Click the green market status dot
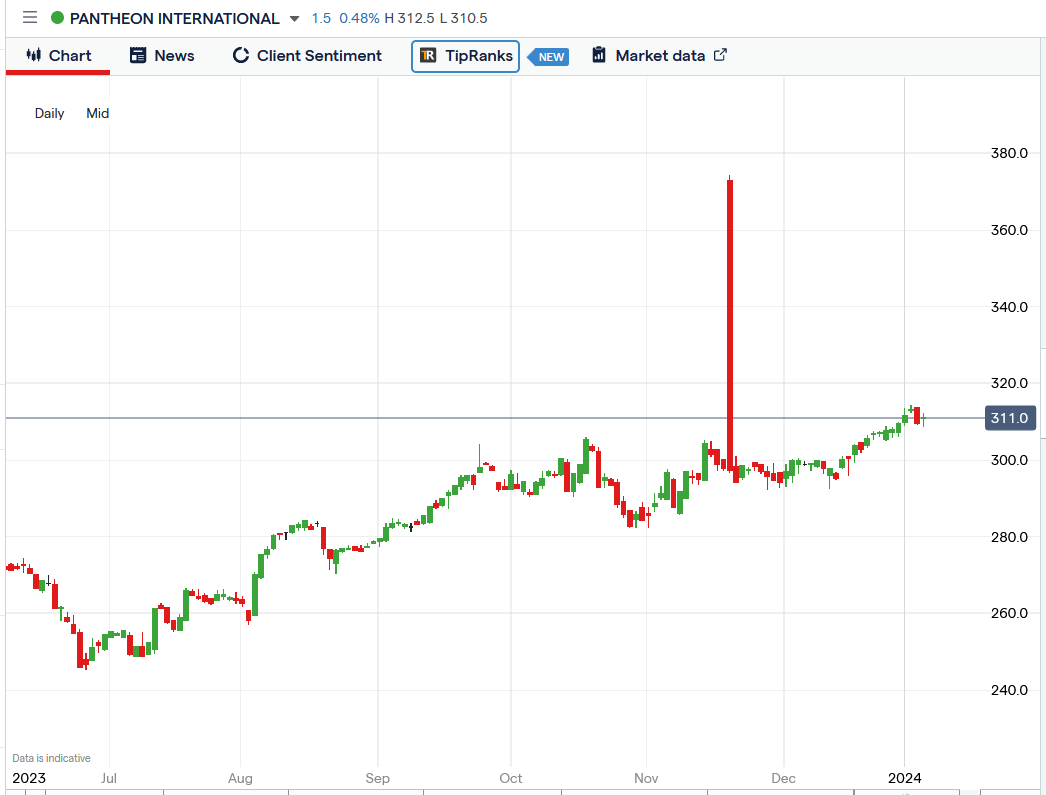This screenshot has height=795, width=1046. tap(57, 18)
